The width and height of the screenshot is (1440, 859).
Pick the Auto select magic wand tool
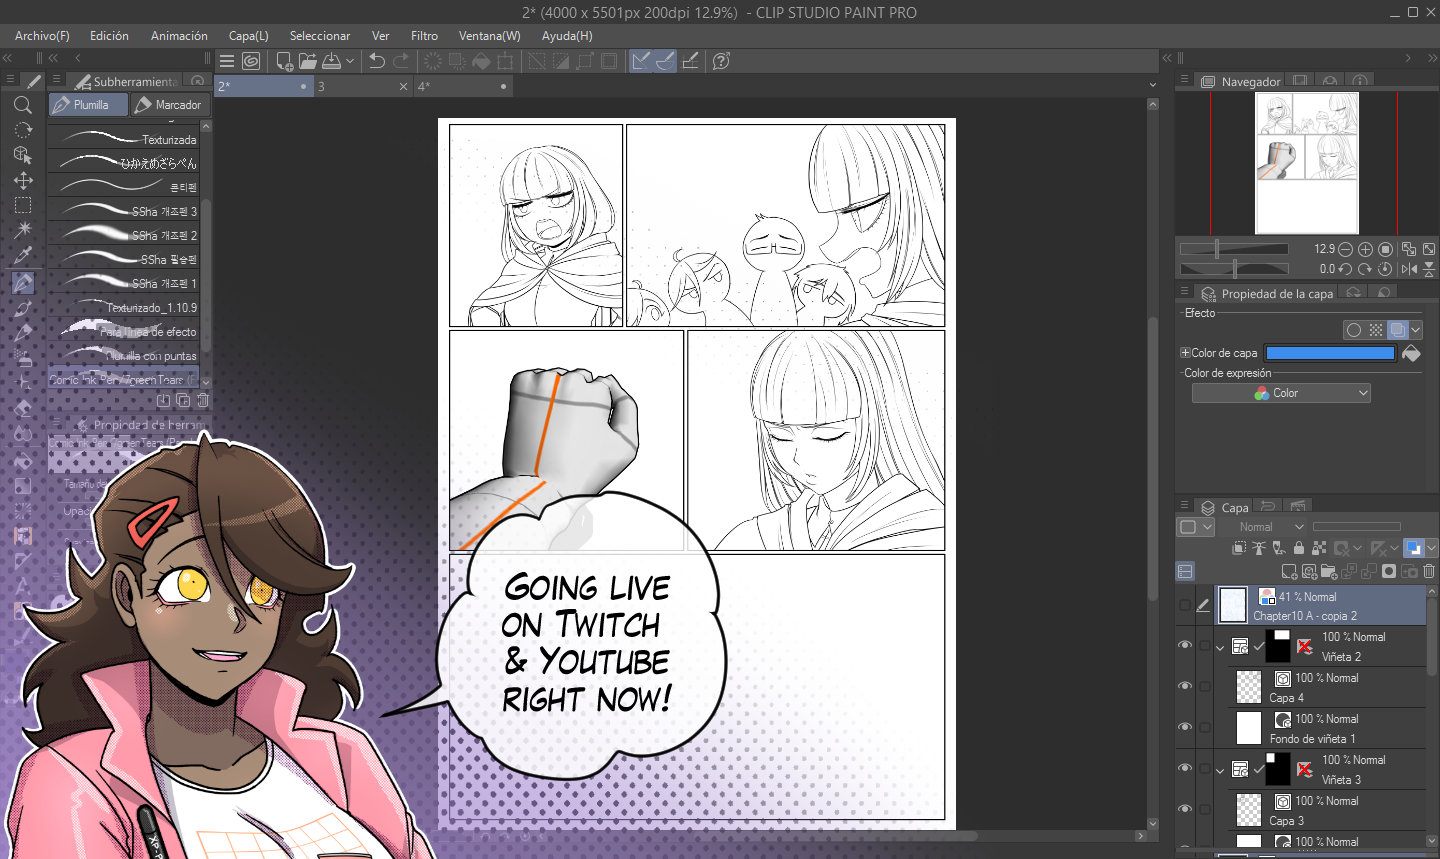click(x=23, y=230)
